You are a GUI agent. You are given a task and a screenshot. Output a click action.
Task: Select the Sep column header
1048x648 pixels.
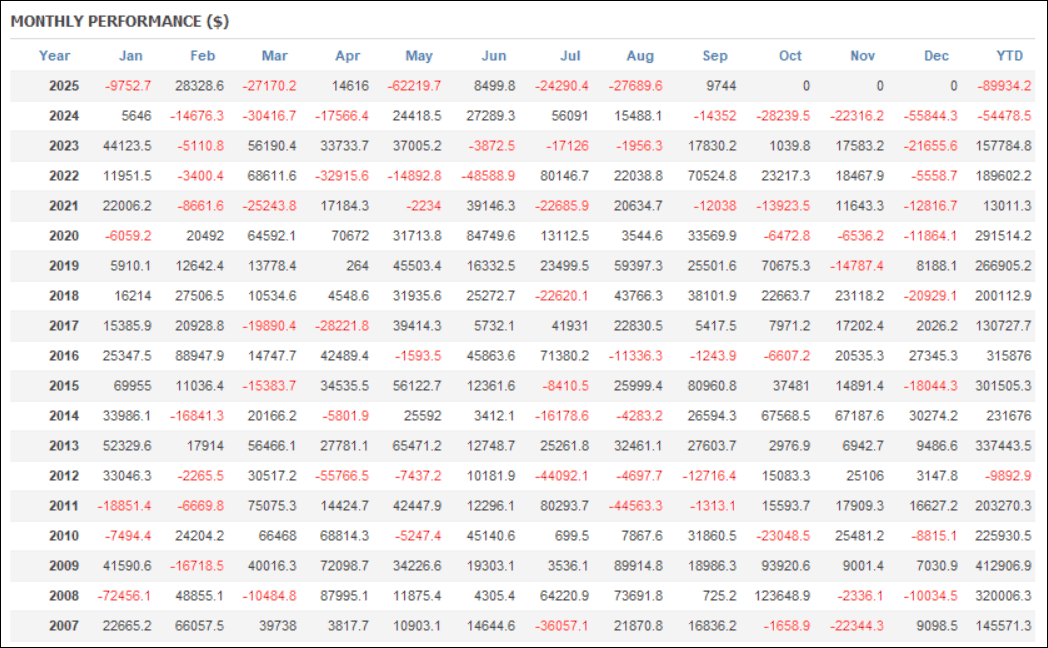(x=715, y=56)
